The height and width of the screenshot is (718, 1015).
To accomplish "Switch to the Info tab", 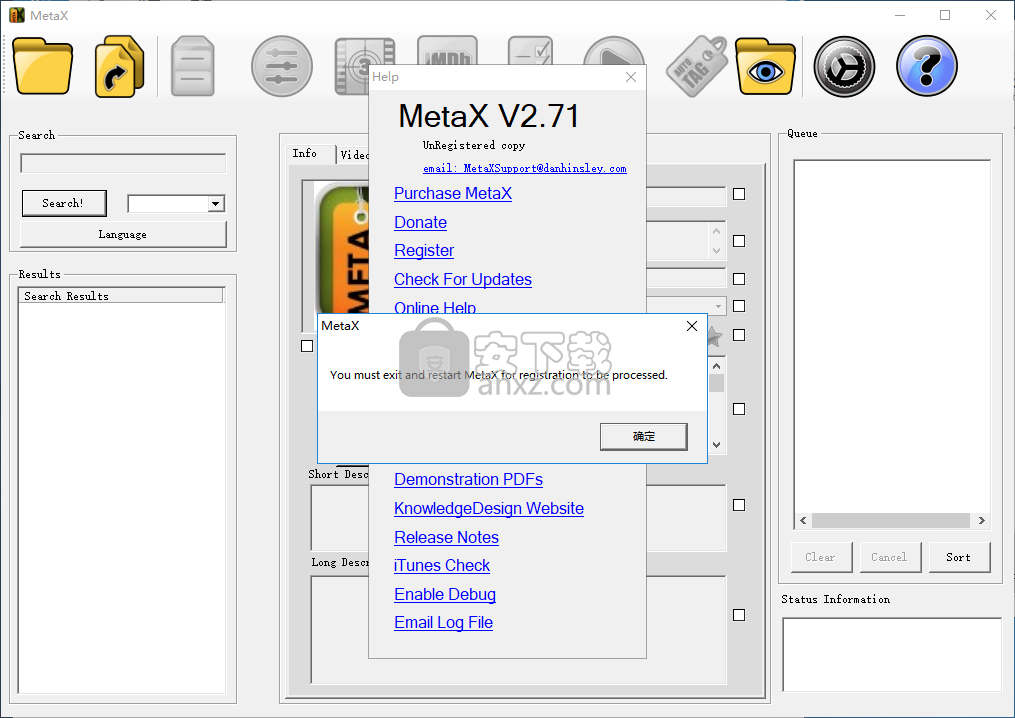I will [x=311, y=153].
